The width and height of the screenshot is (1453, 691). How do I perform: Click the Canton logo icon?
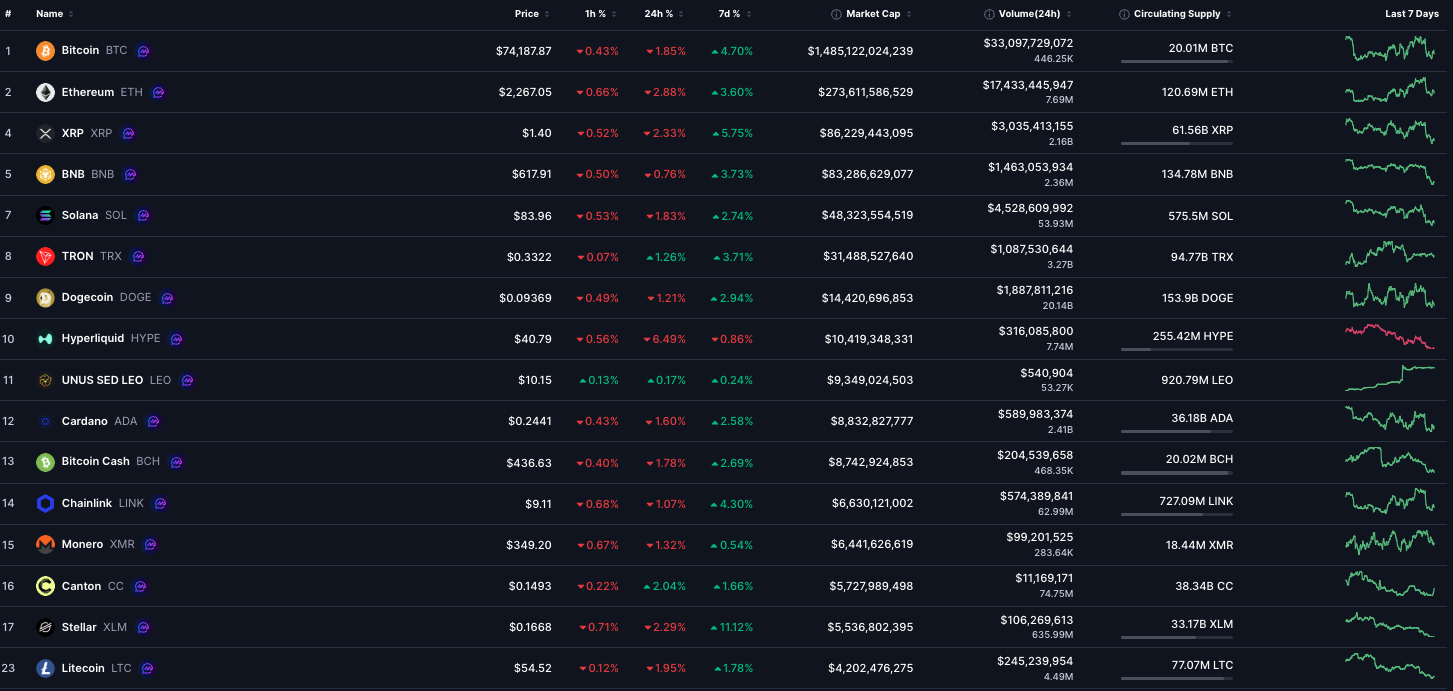coord(45,586)
